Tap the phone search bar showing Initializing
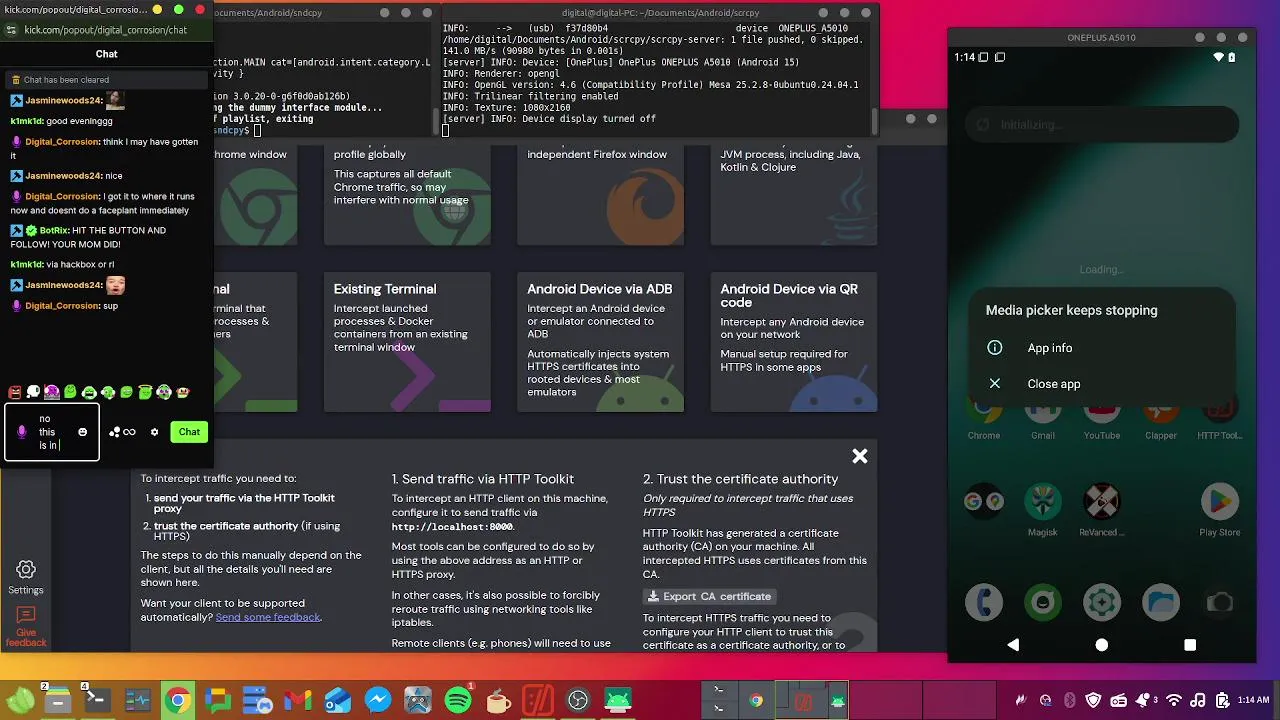Screen dimensions: 1280x720 click(x=1102, y=125)
